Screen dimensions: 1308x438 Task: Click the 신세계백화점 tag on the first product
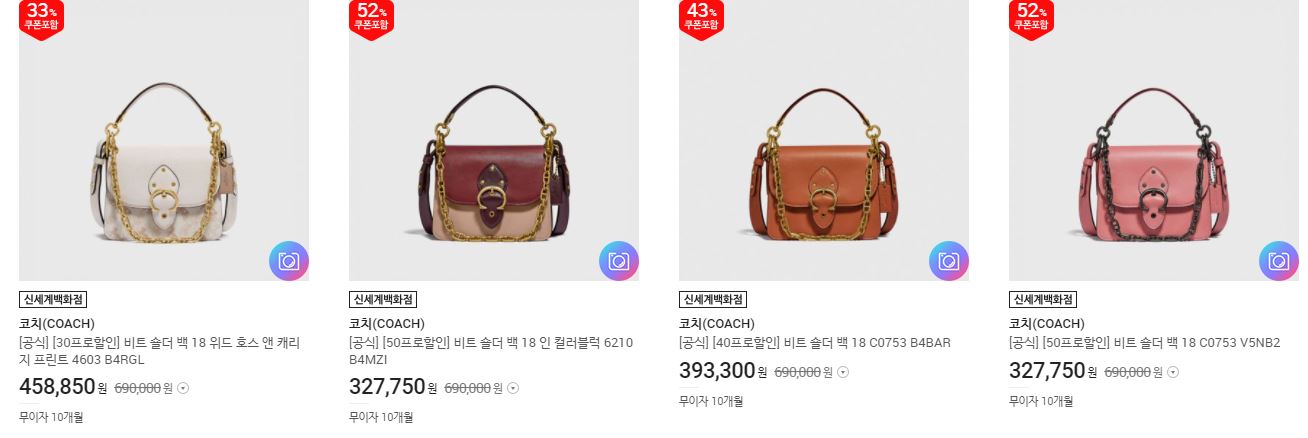click(53, 299)
